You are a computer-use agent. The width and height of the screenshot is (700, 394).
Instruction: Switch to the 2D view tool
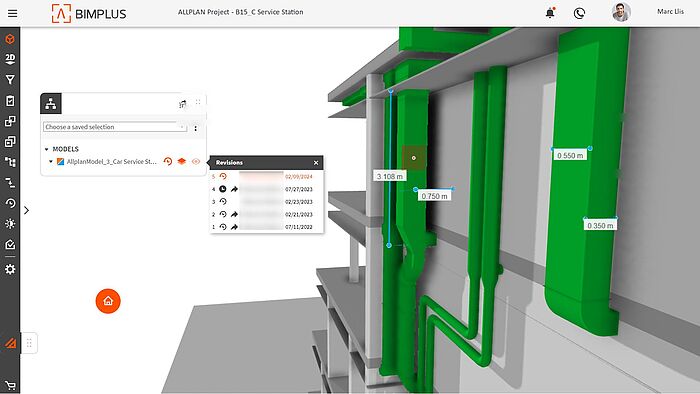tap(10, 59)
